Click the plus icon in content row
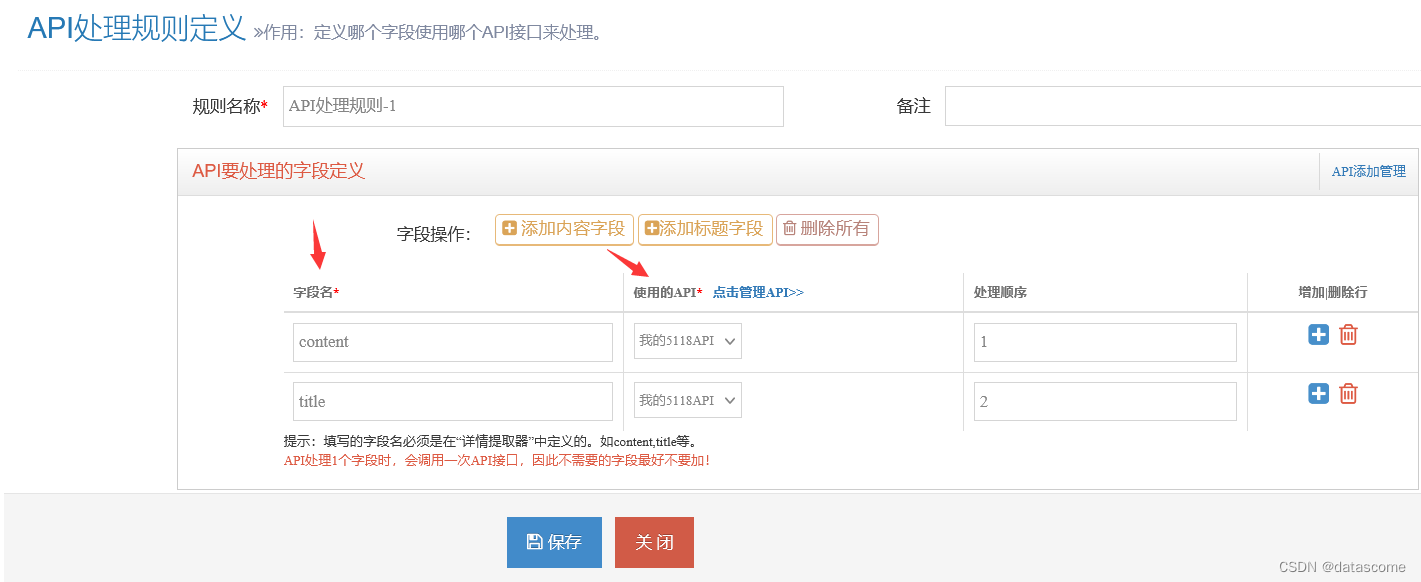Viewport: 1421px width, 582px height. (1318, 335)
